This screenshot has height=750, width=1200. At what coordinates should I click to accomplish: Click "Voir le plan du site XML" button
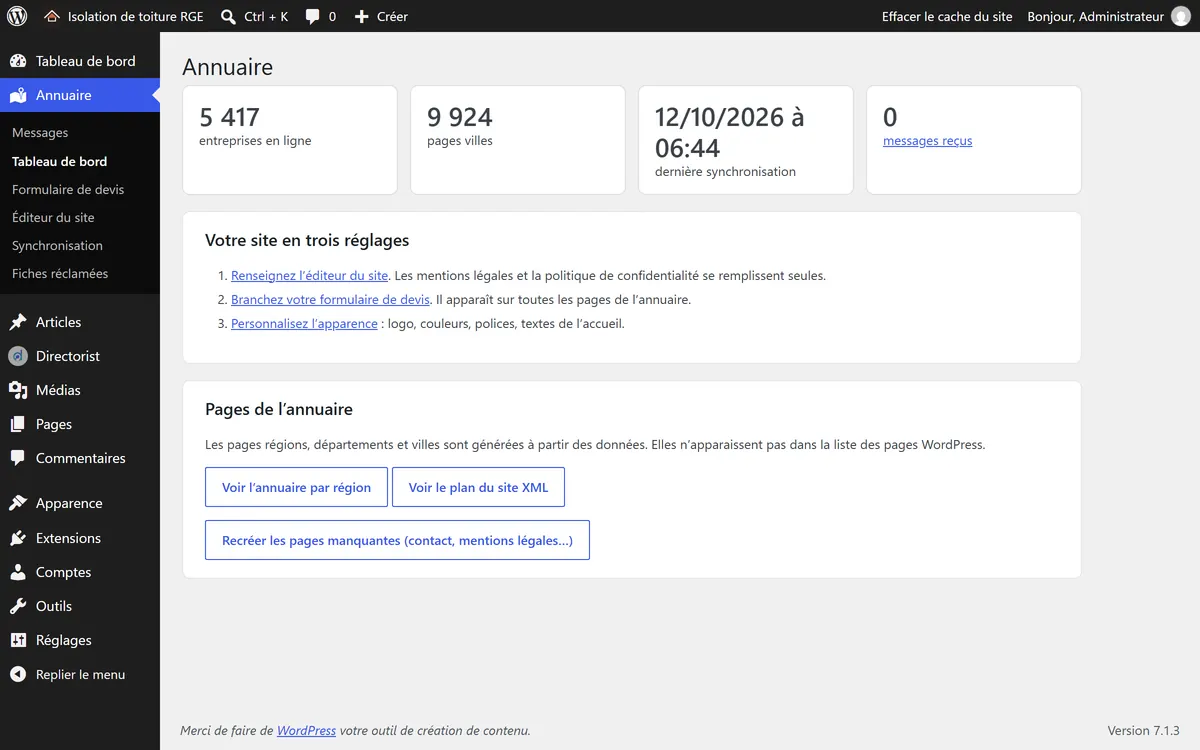click(478, 488)
